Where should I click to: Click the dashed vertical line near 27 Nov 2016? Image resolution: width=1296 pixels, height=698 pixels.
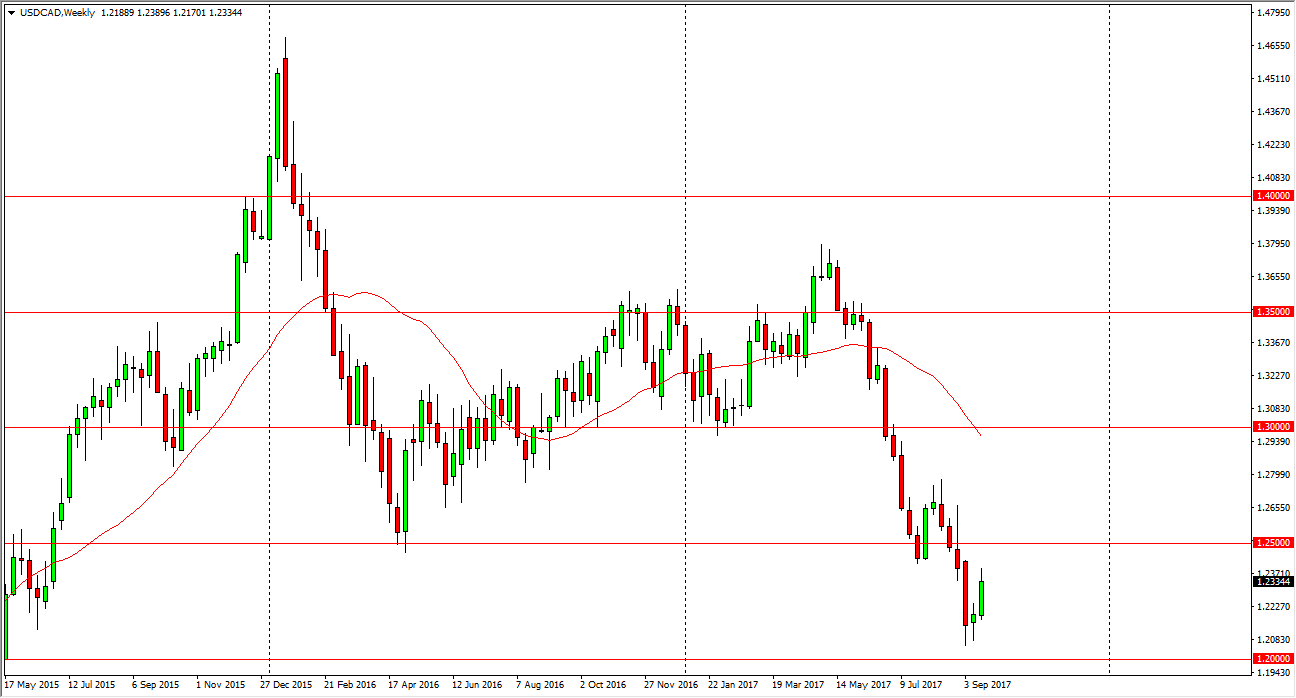(x=684, y=400)
